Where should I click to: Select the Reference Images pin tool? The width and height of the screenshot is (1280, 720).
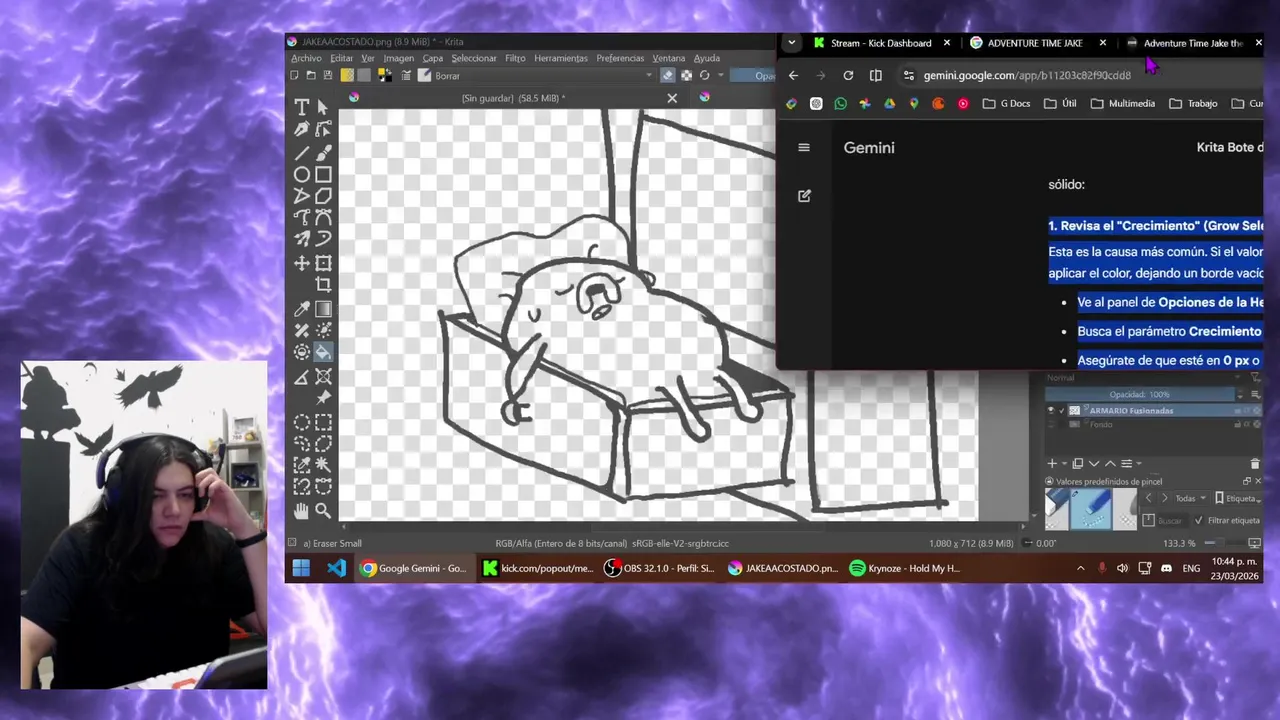pos(323,398)
